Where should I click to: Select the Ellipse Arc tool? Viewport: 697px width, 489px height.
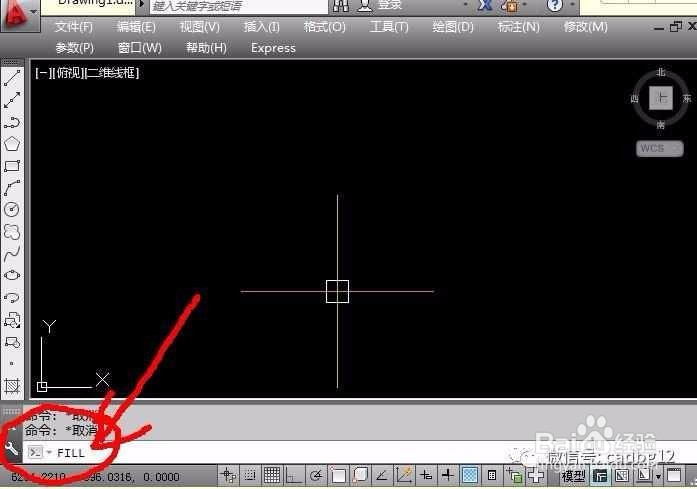(x=12, y=297)
